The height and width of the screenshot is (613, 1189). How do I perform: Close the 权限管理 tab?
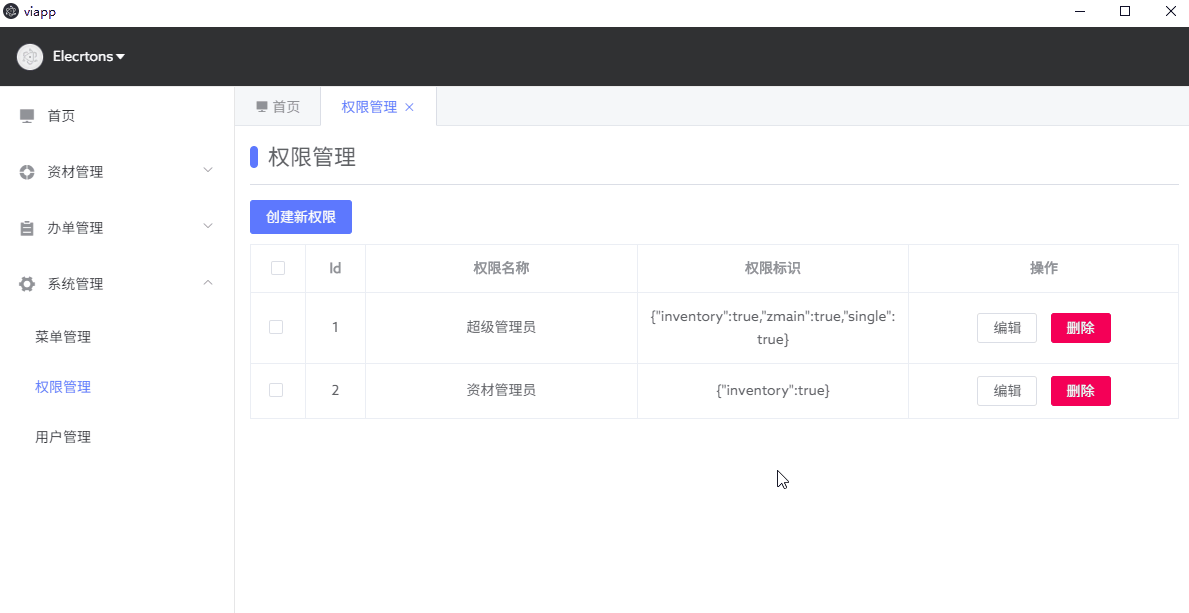point(407,106)
